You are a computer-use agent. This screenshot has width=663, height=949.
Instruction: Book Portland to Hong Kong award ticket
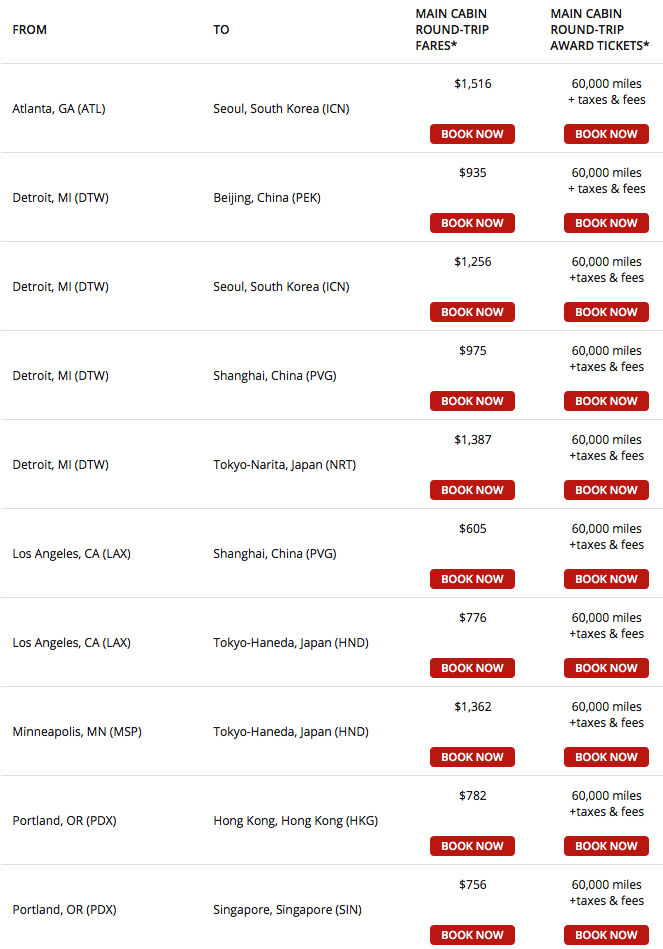(606, 846)
